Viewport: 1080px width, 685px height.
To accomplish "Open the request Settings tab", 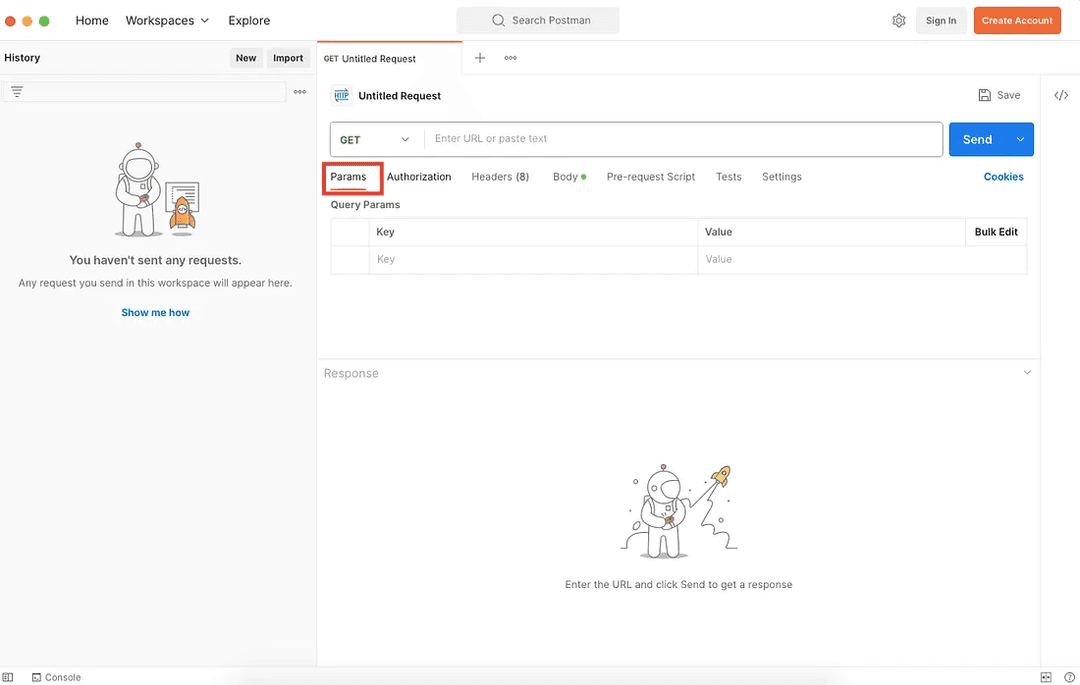I will (782, 177).
